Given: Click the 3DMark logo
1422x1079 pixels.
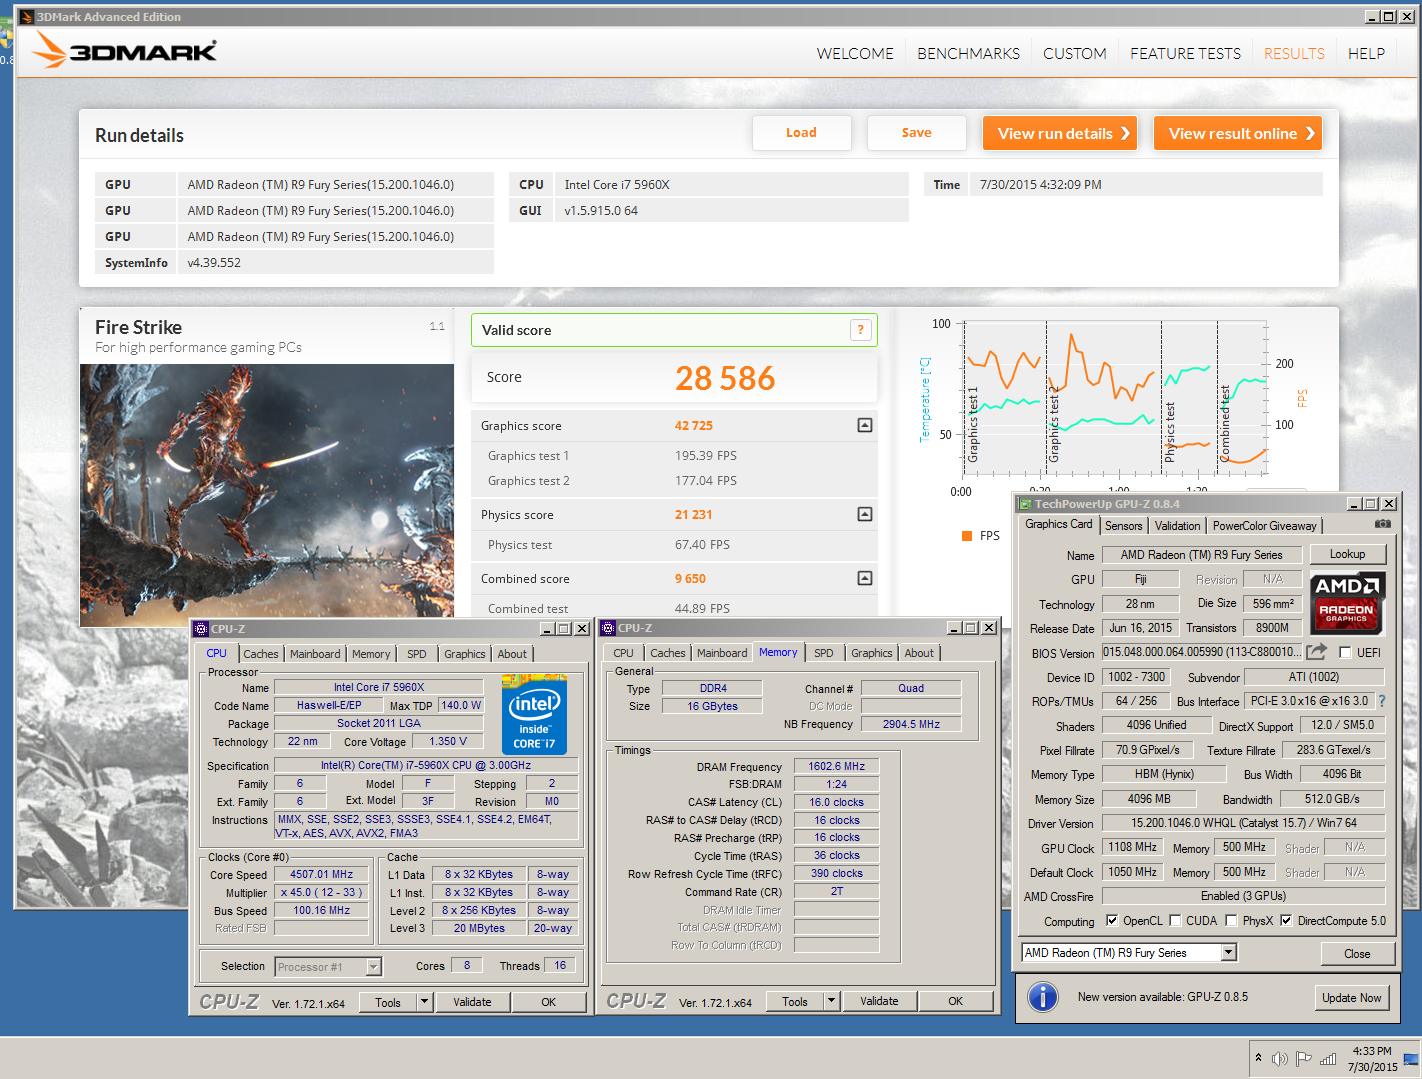Looking at the screenshot, I should coord(124,50).
